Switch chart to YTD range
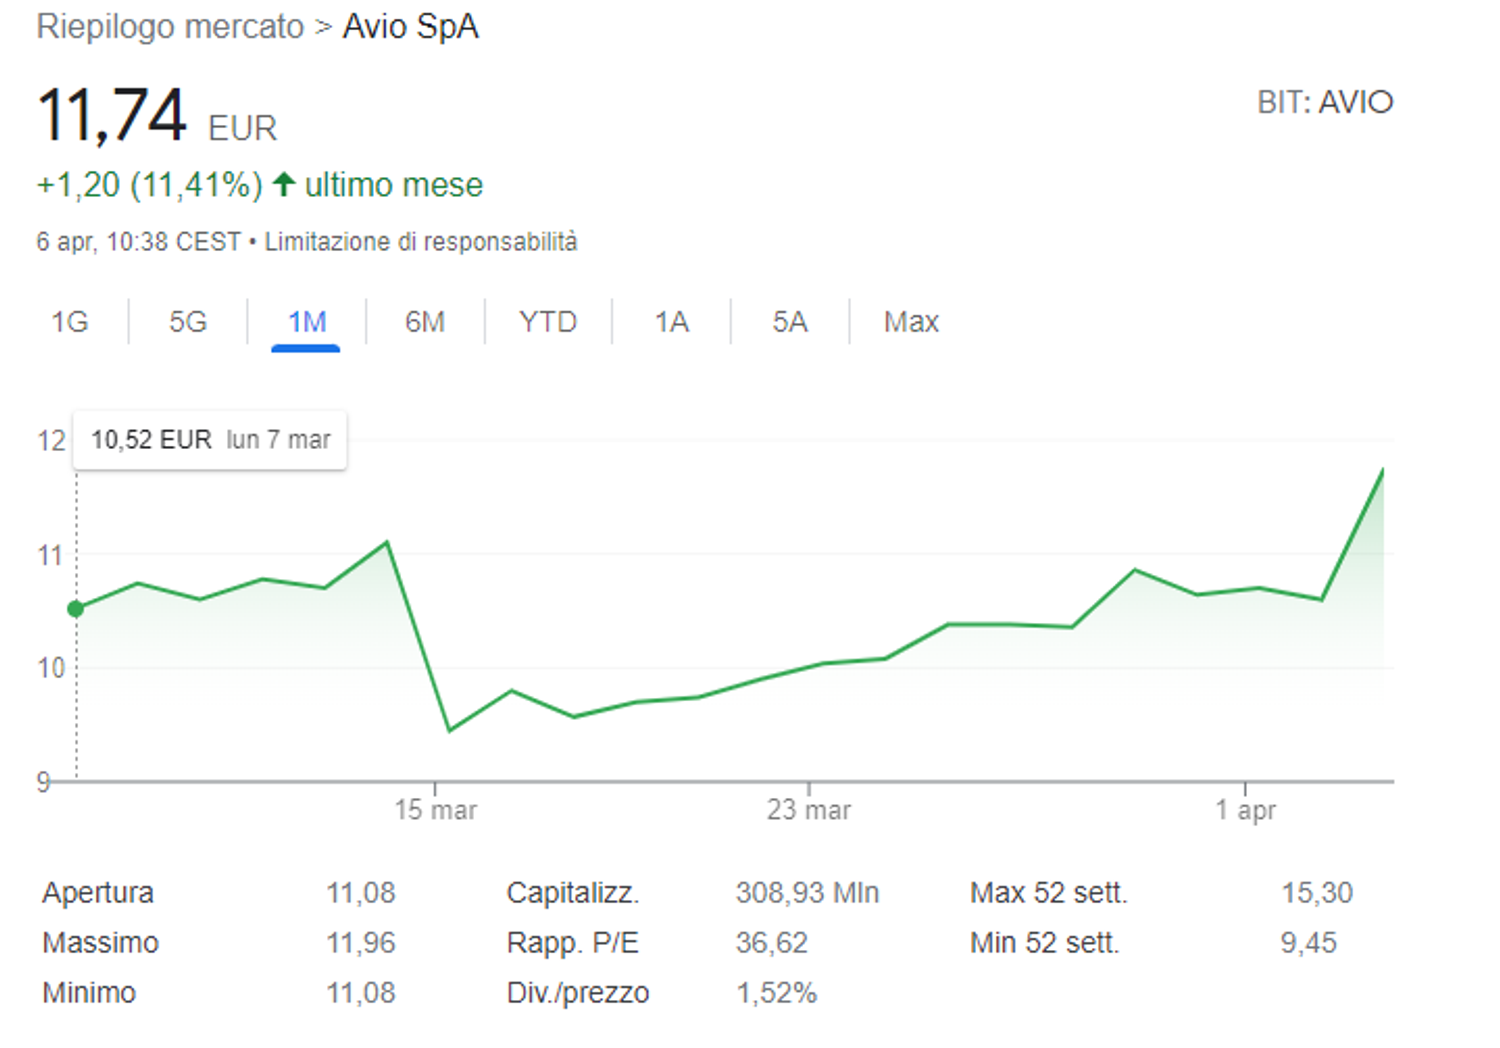The image size is (1500, 1048). (x=548, y=322)
